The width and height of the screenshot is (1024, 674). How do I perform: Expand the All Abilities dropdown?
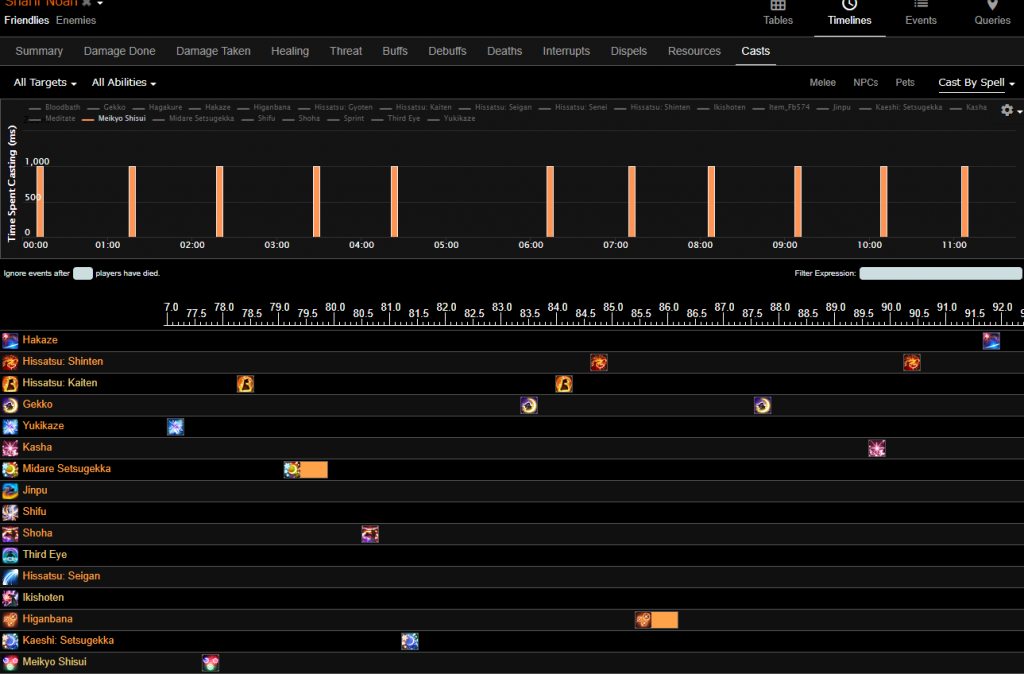[x=124, y=83]
